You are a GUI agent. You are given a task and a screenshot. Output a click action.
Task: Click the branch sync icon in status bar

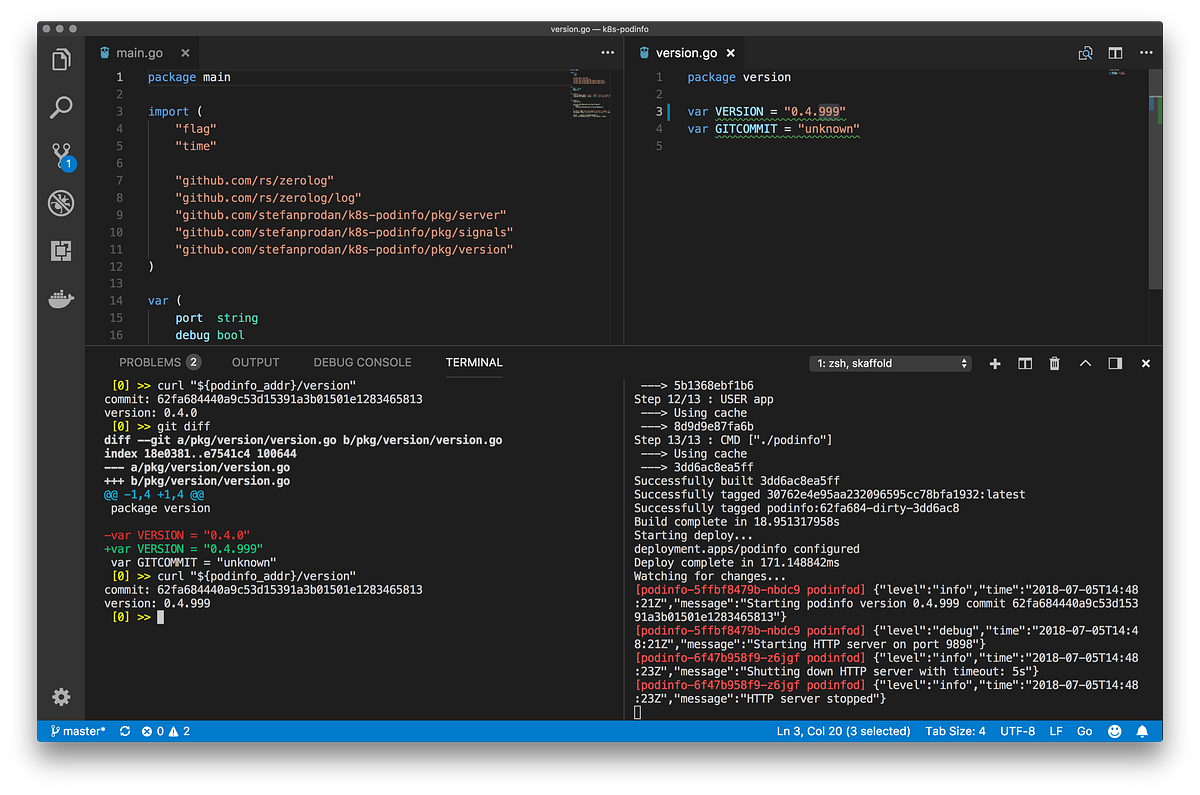(124, 731)
